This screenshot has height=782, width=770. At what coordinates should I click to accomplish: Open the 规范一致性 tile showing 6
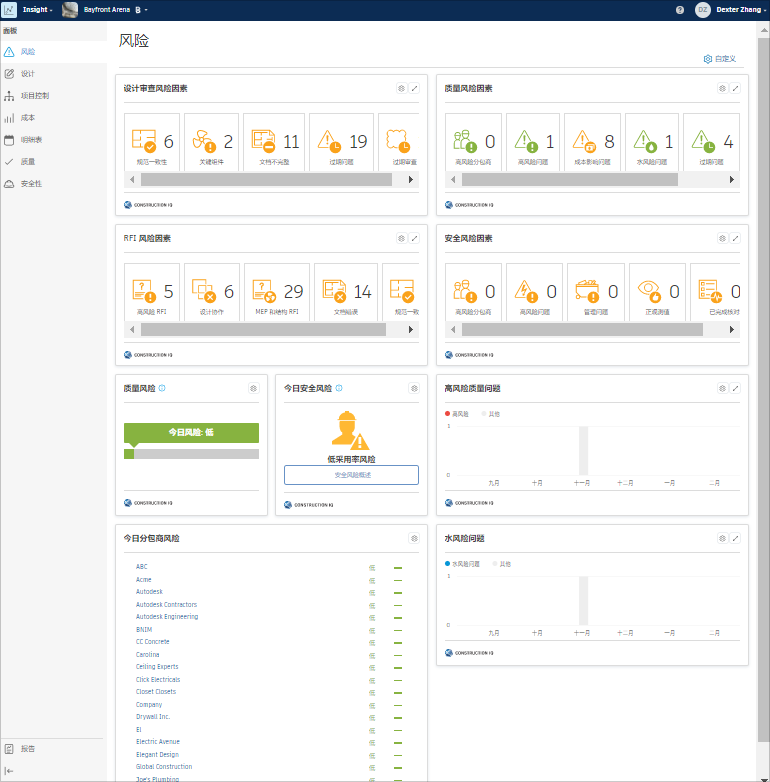coord(152,142)
